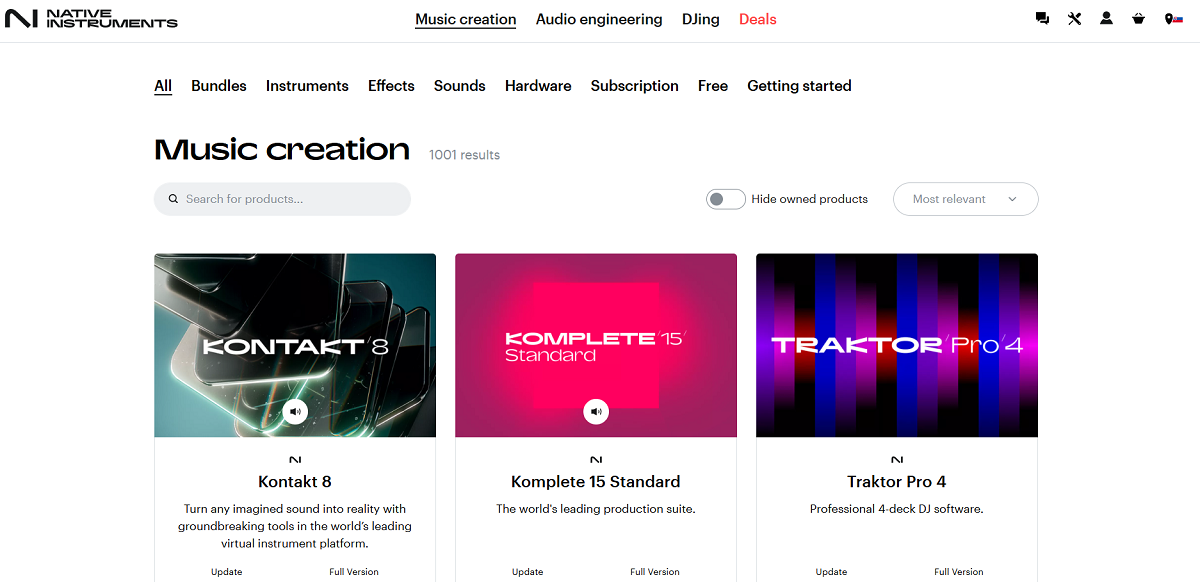Open sorting options next to the filter toggle
The image size is (1200, 582).
pyautogui.click(x=964, y=199)
